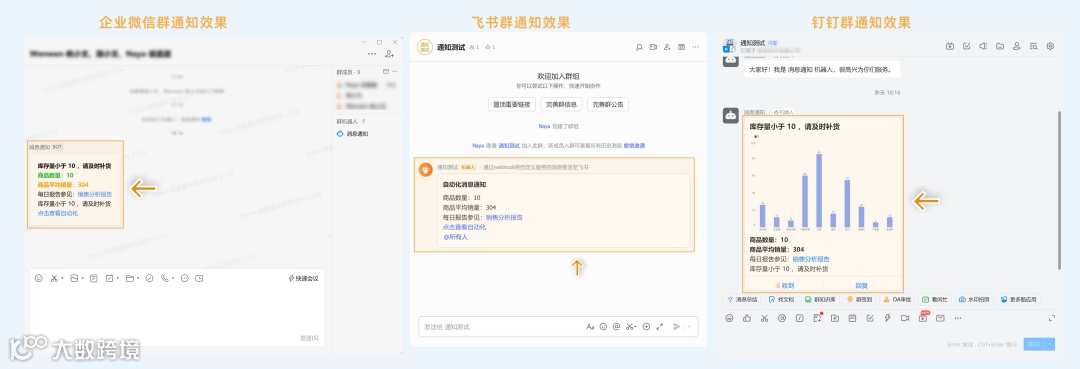The width and height of the screenshot is (1080, 369).
Task: Open 销售分析报告 link in Feishu message
Action: (504, 217)
